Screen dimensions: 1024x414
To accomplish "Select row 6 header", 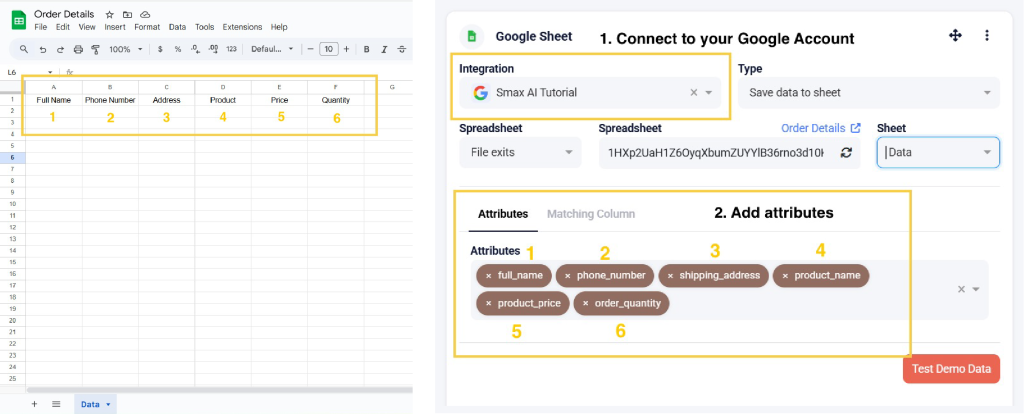I will tap(13, 157).
